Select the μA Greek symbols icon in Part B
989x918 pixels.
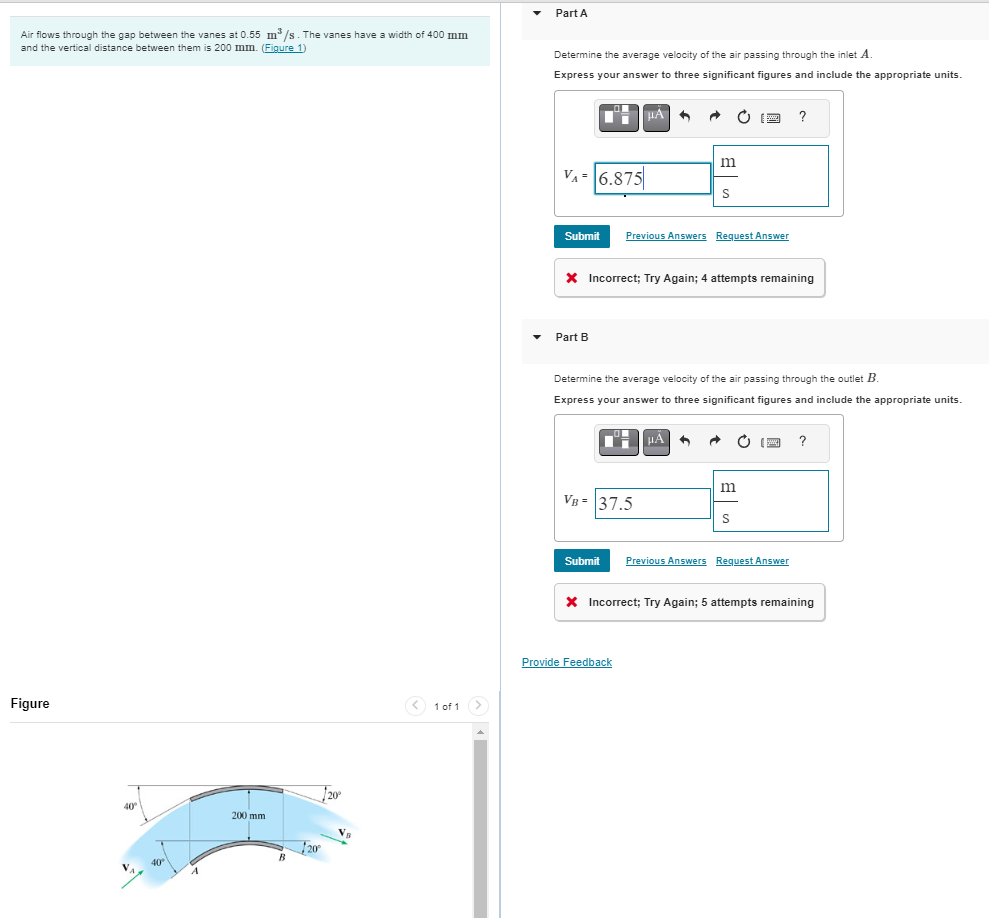point(656,442)
